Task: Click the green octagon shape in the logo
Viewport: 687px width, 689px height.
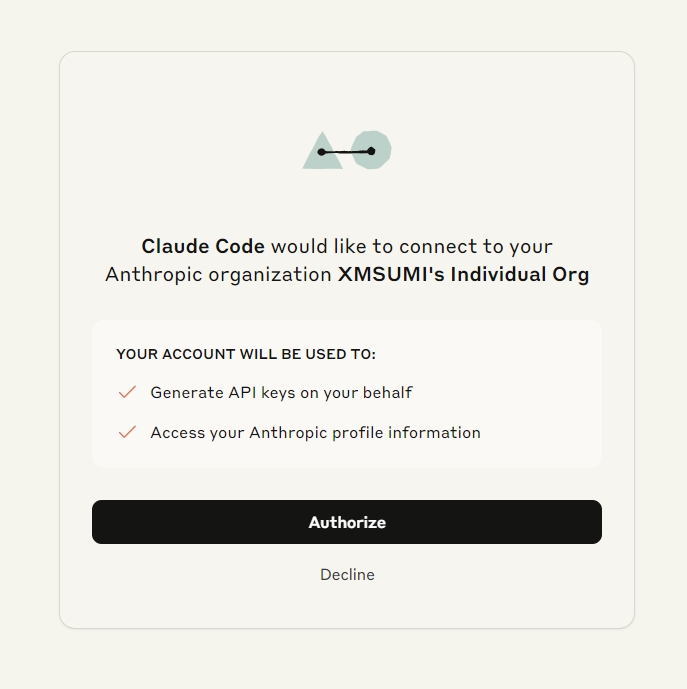Action: (371, 150)
